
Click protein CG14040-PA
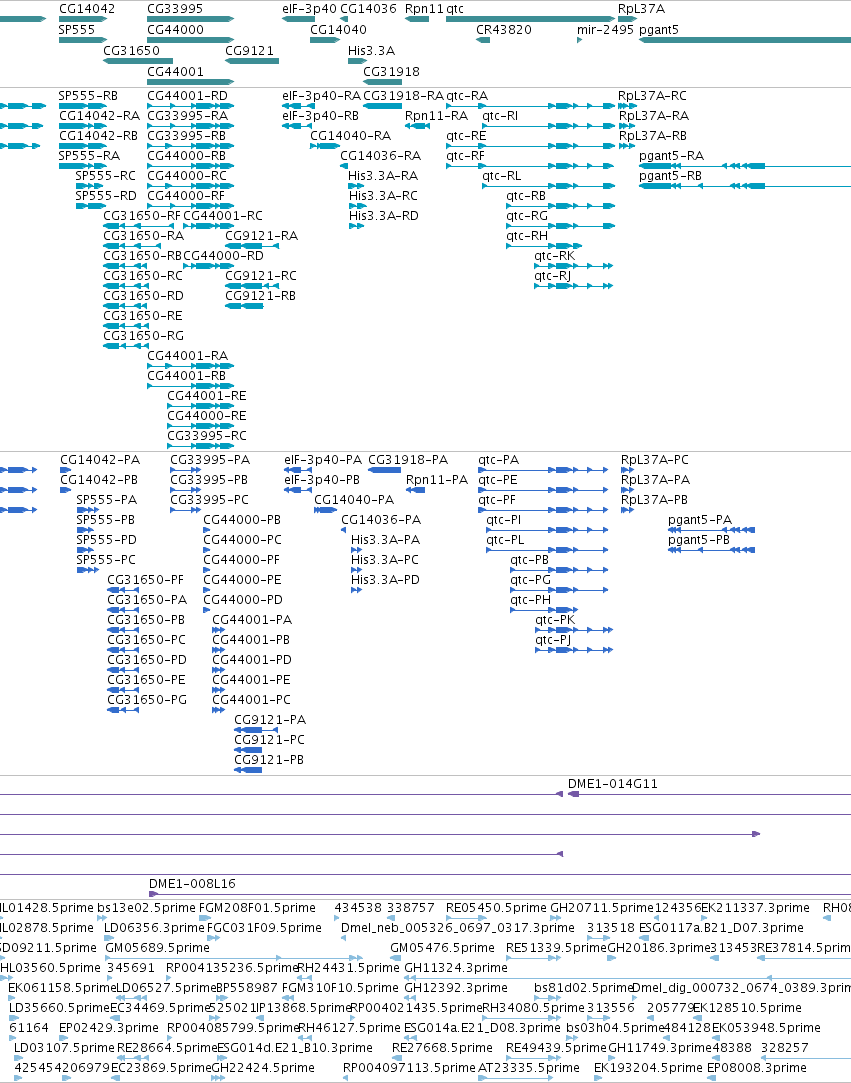click(354, 499)
